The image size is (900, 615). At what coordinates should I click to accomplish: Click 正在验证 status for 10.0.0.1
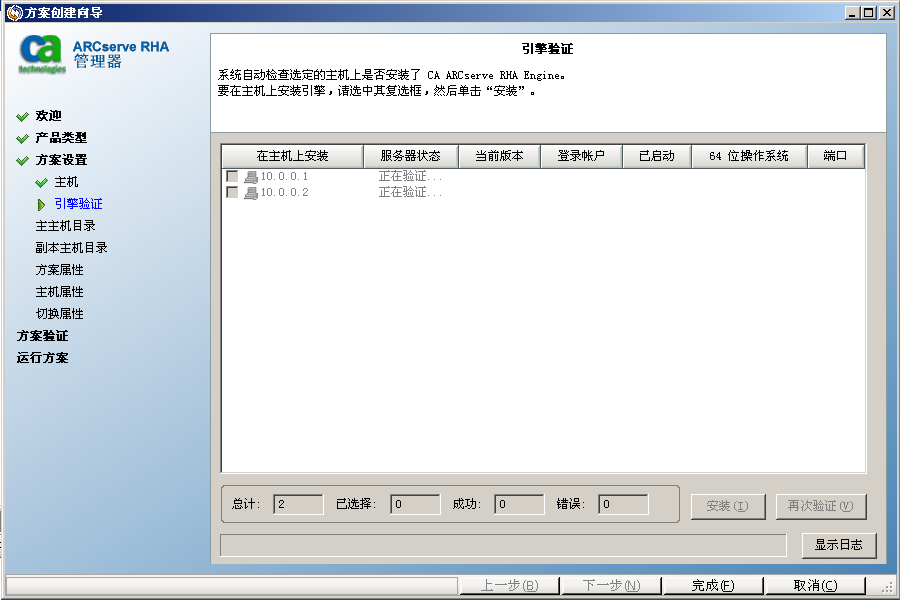coord(410,177)
